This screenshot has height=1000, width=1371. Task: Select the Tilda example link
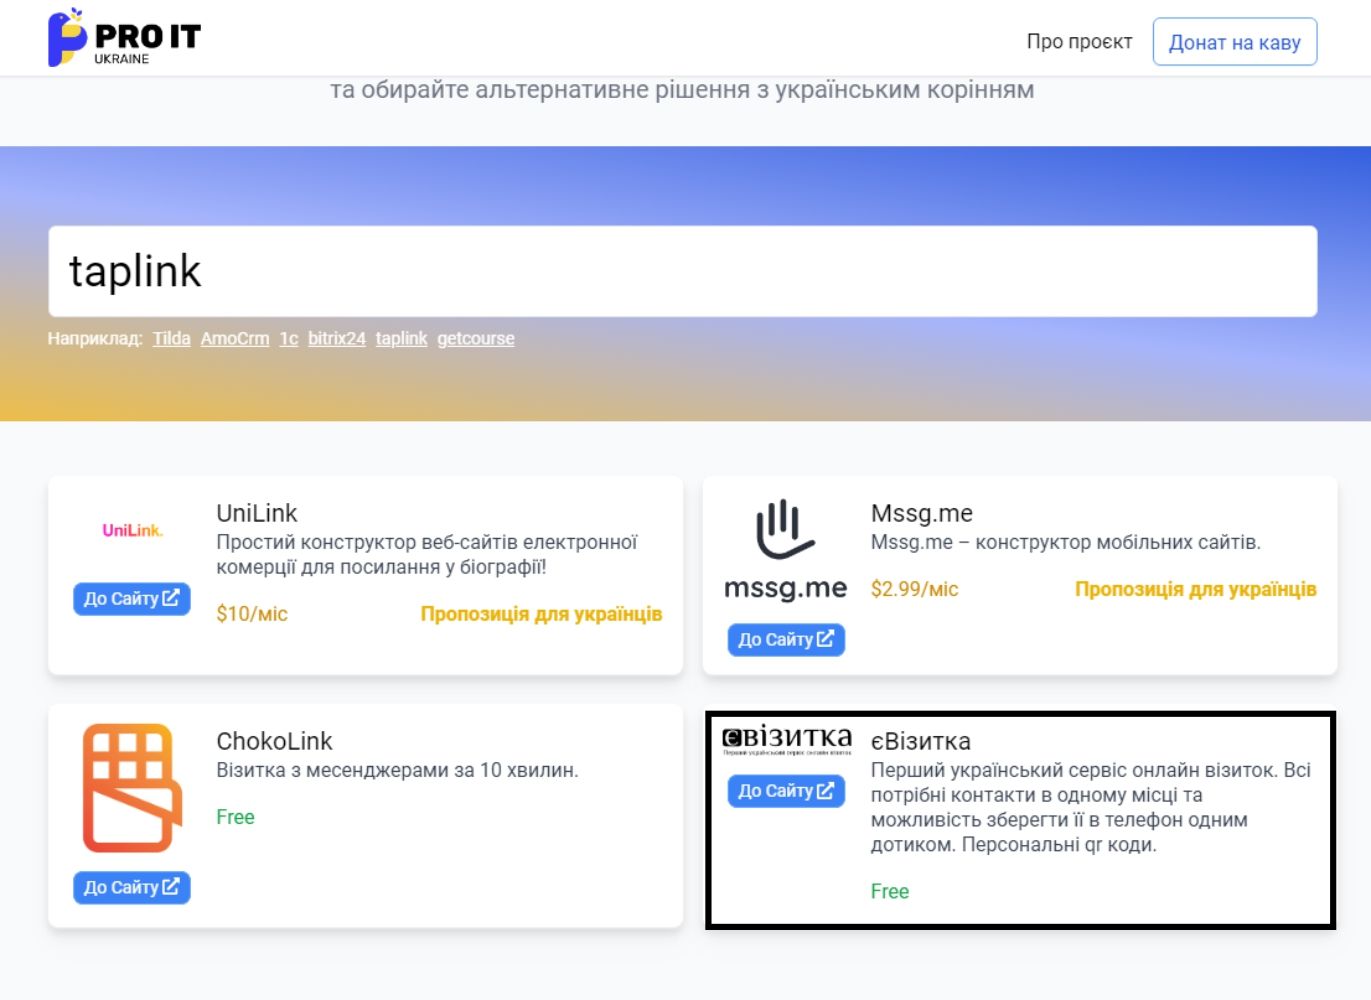click(x=171, y=339)
